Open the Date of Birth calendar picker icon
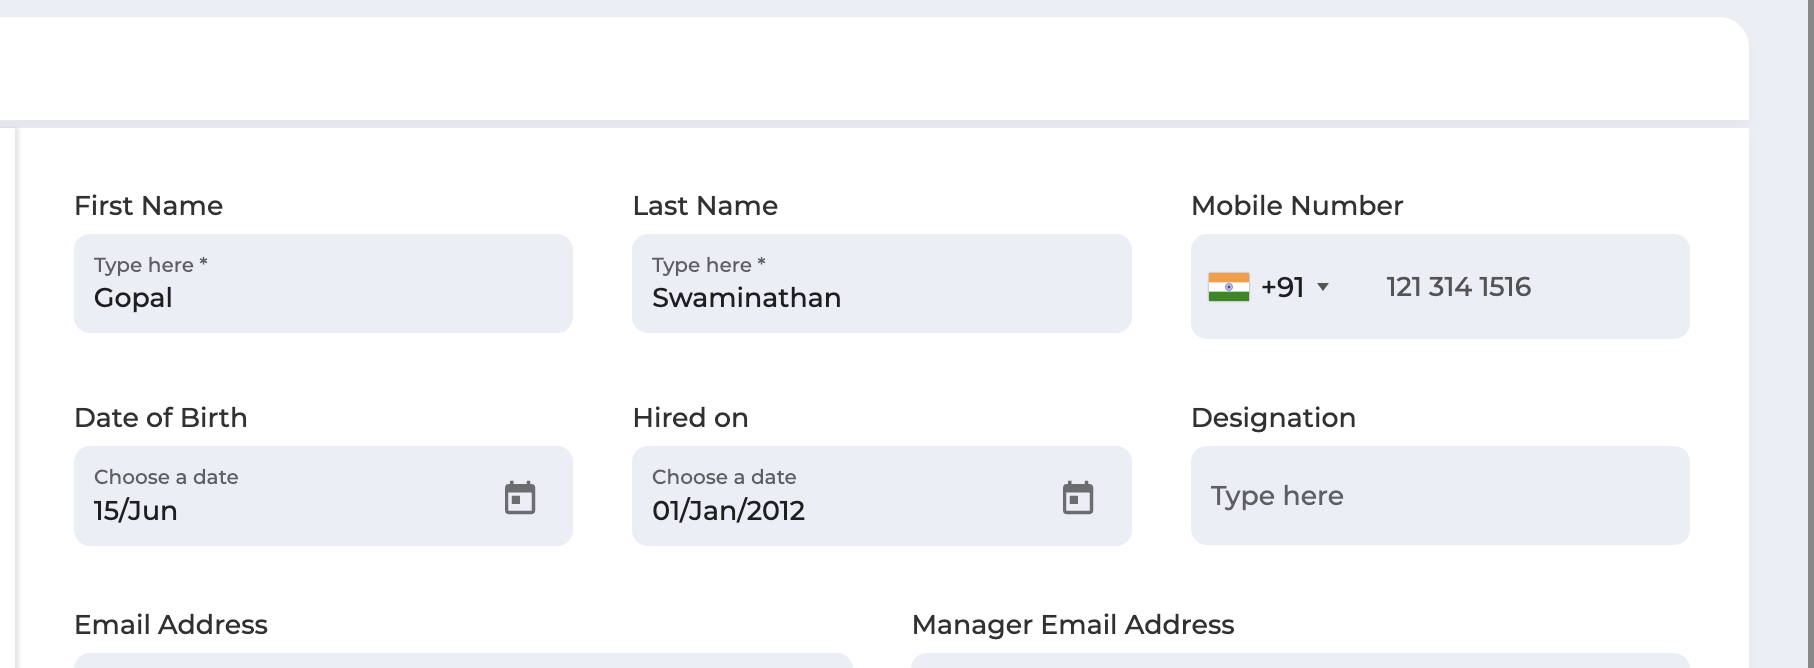The height and width of the screenshot is (668, 1814). coord(520,497)
